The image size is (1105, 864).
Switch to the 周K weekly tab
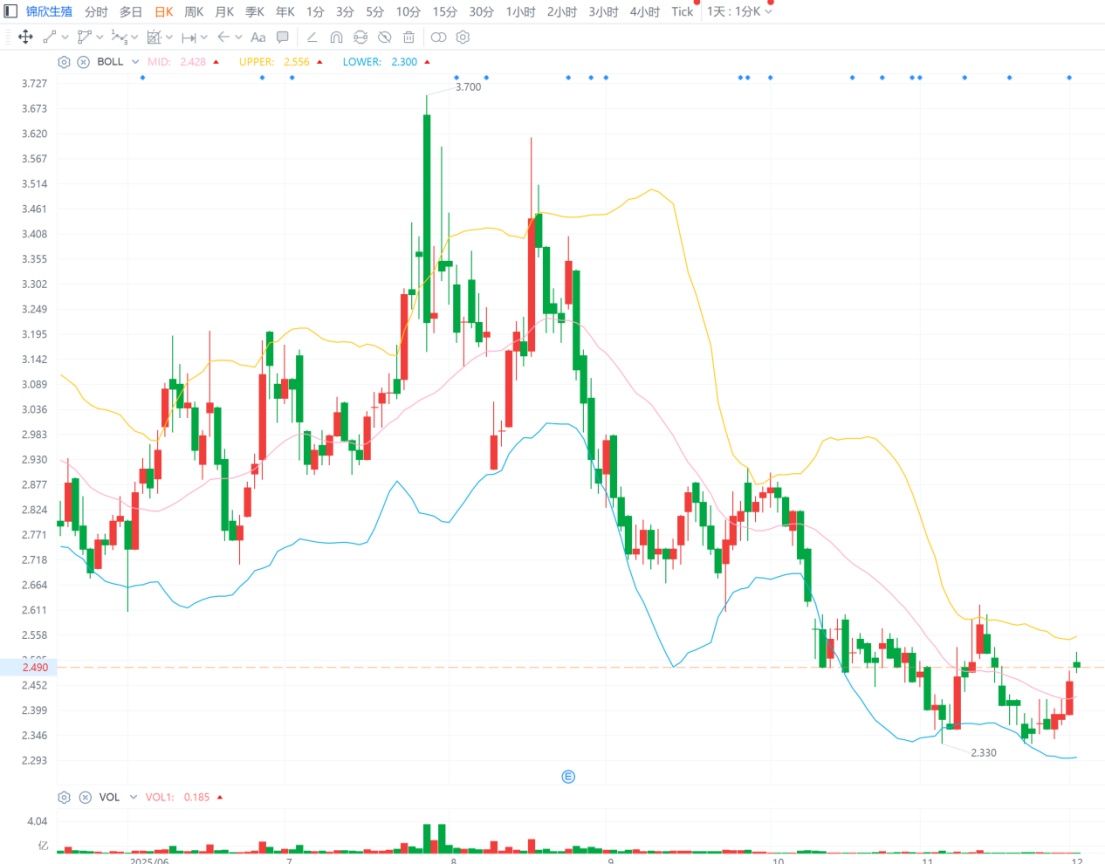pyautogui.click(x=194, y=12)
